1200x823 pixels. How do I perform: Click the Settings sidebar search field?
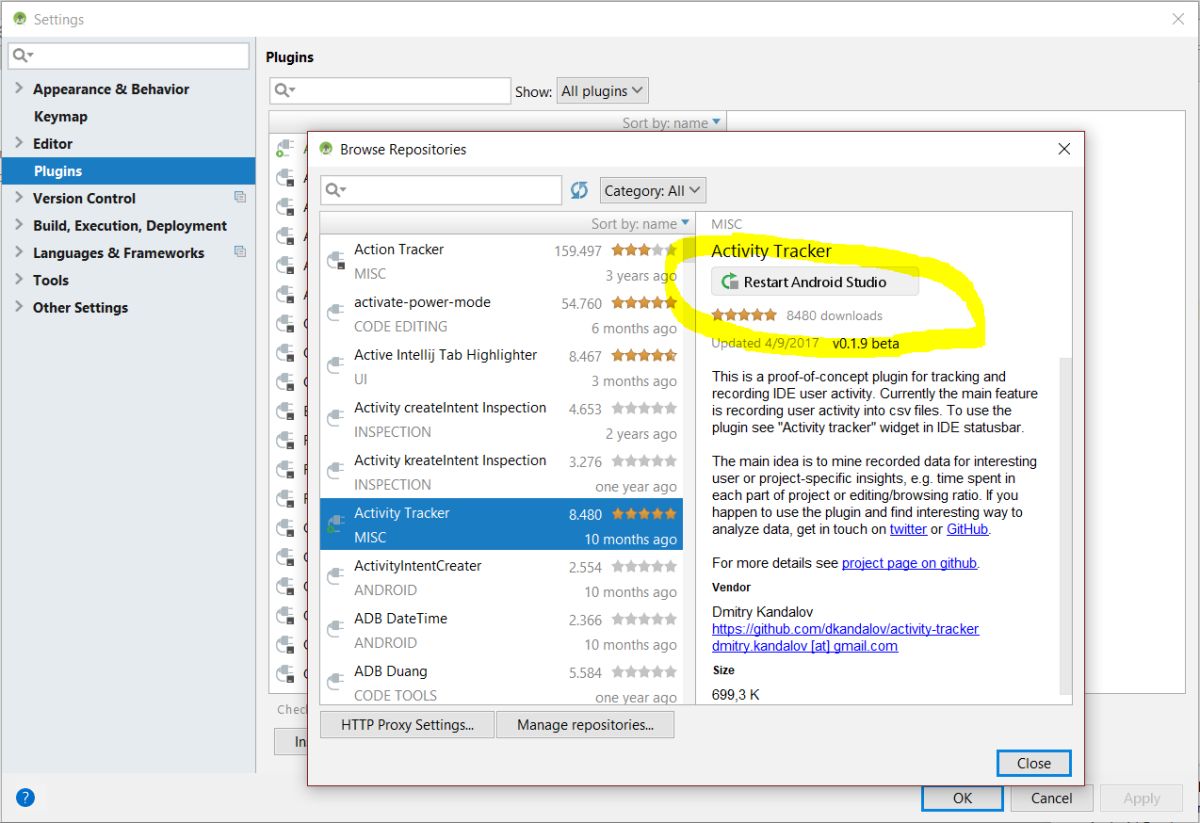click(x=129, y=56)
